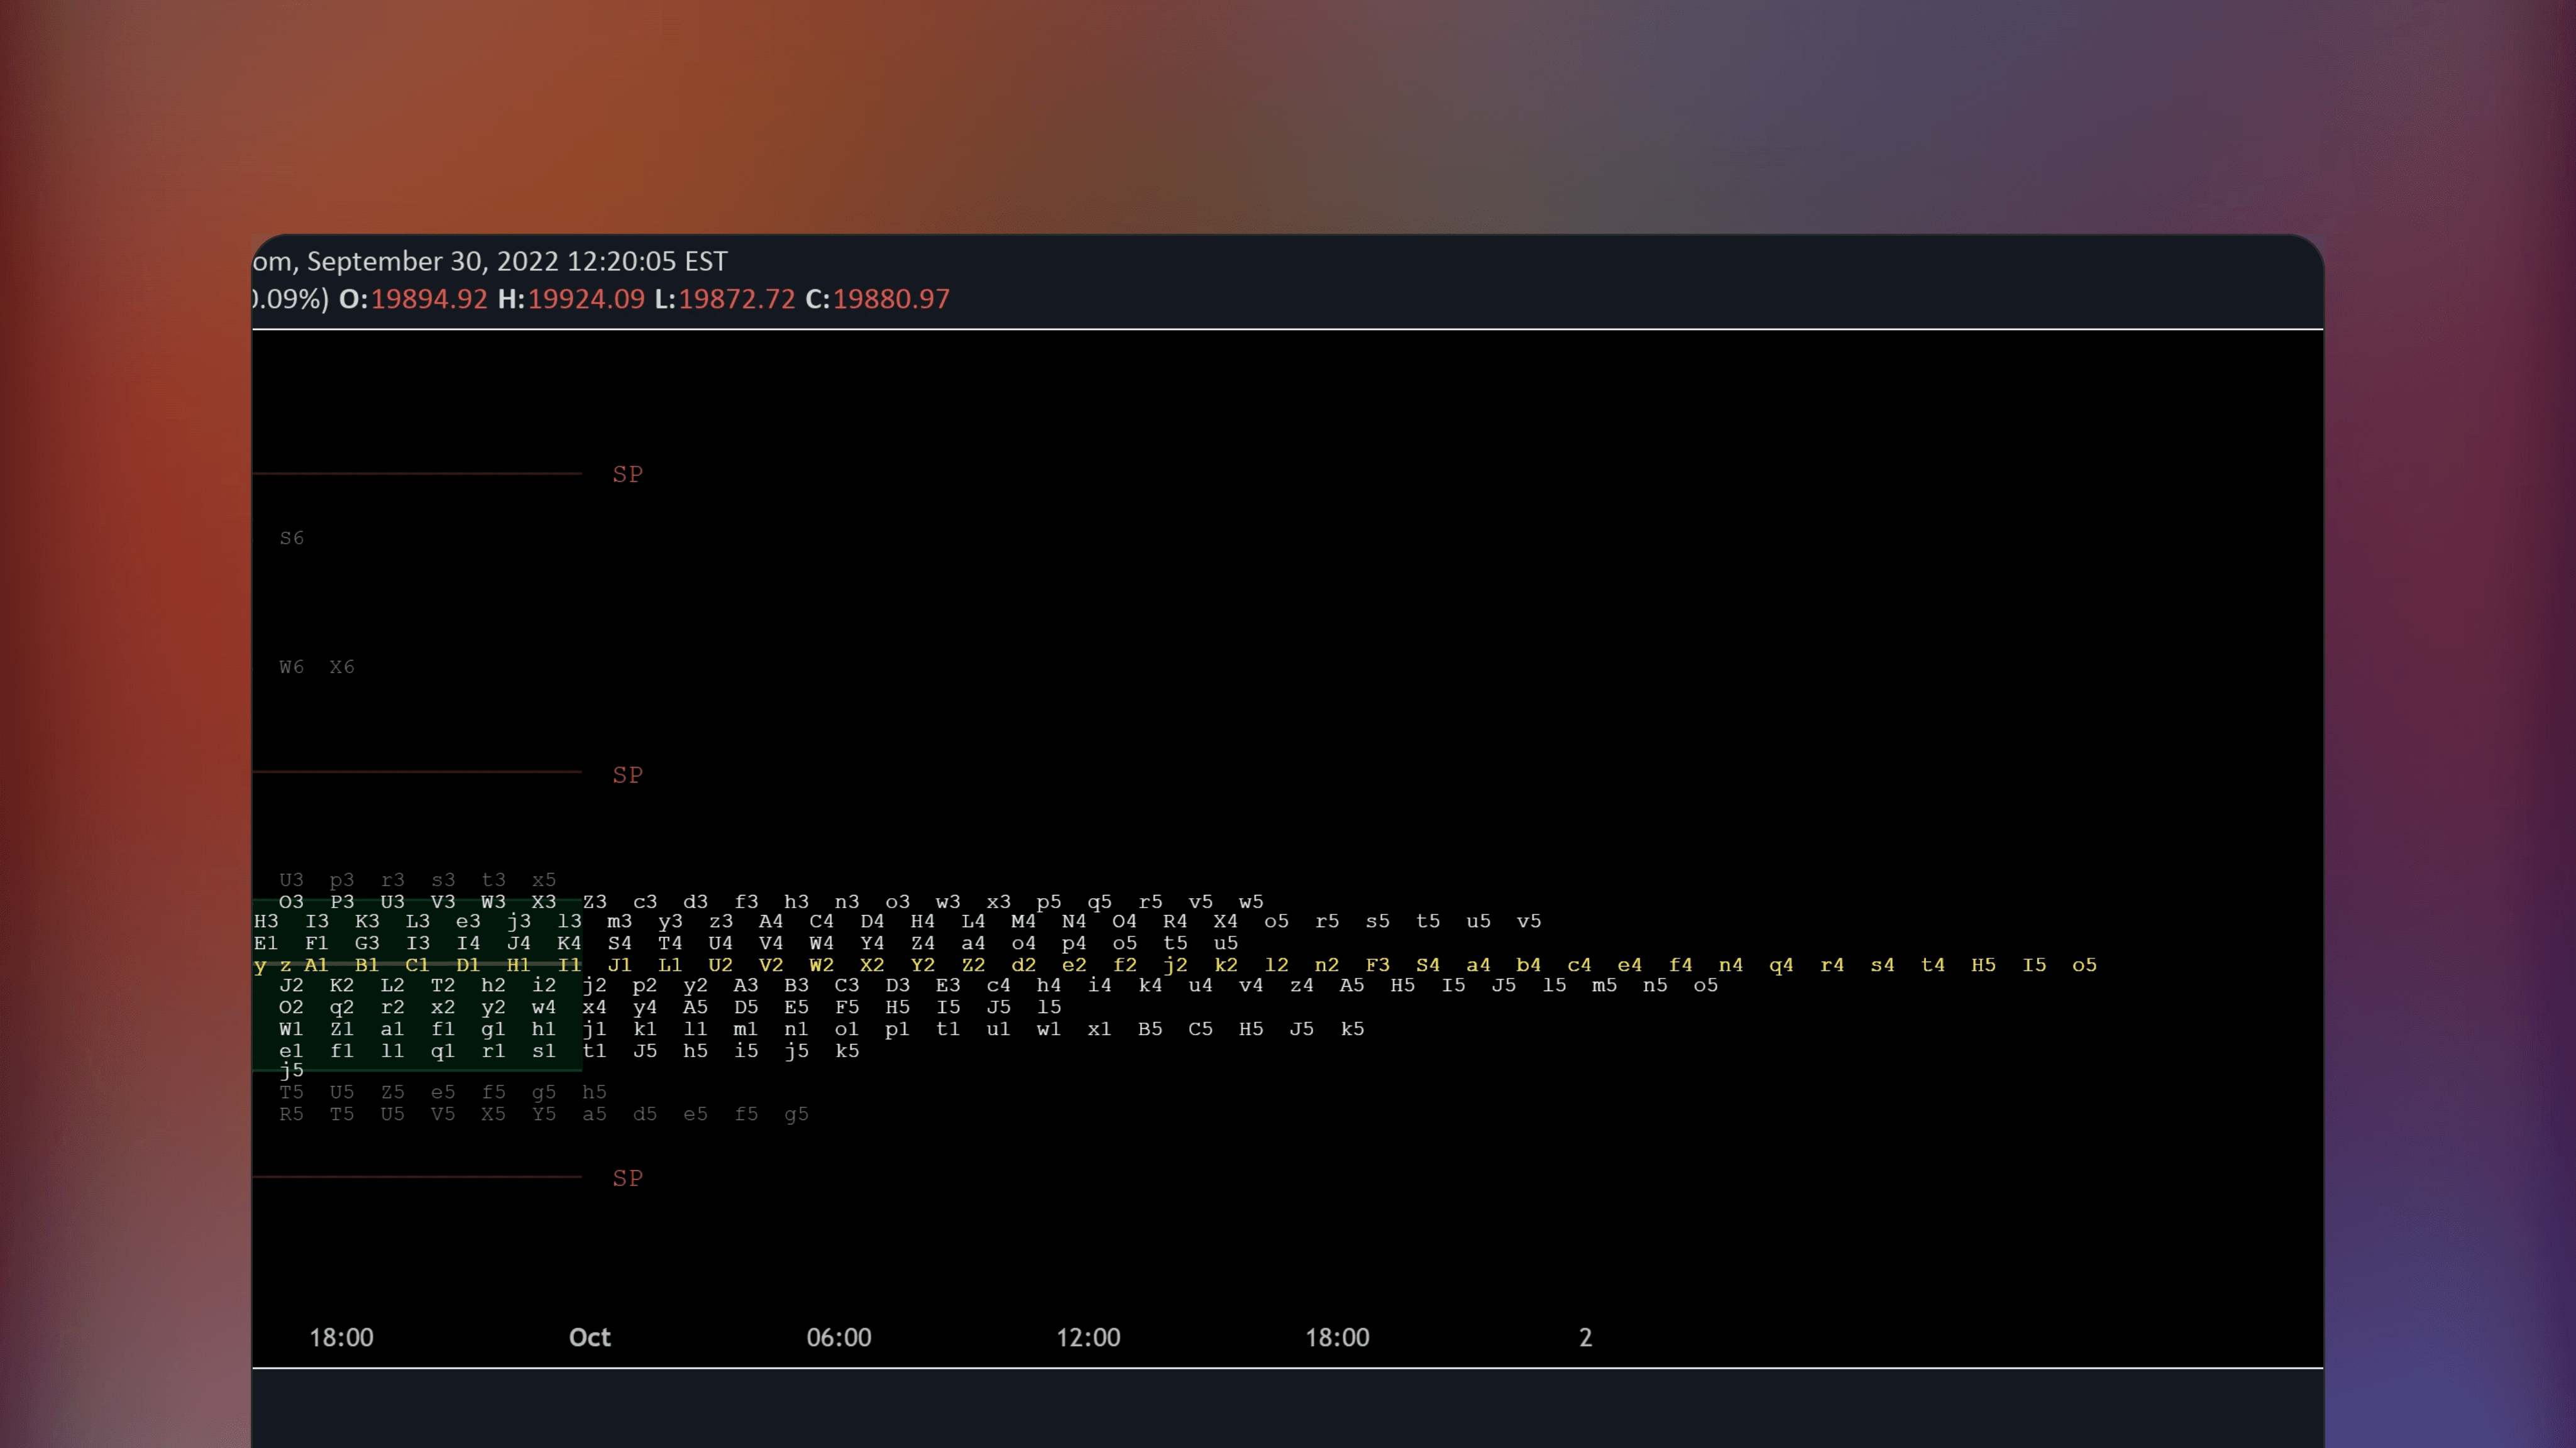This screenshot has width=2576, height=1448.
Task: Click the lone j5 letter below green block
Action: [291, 1070]
